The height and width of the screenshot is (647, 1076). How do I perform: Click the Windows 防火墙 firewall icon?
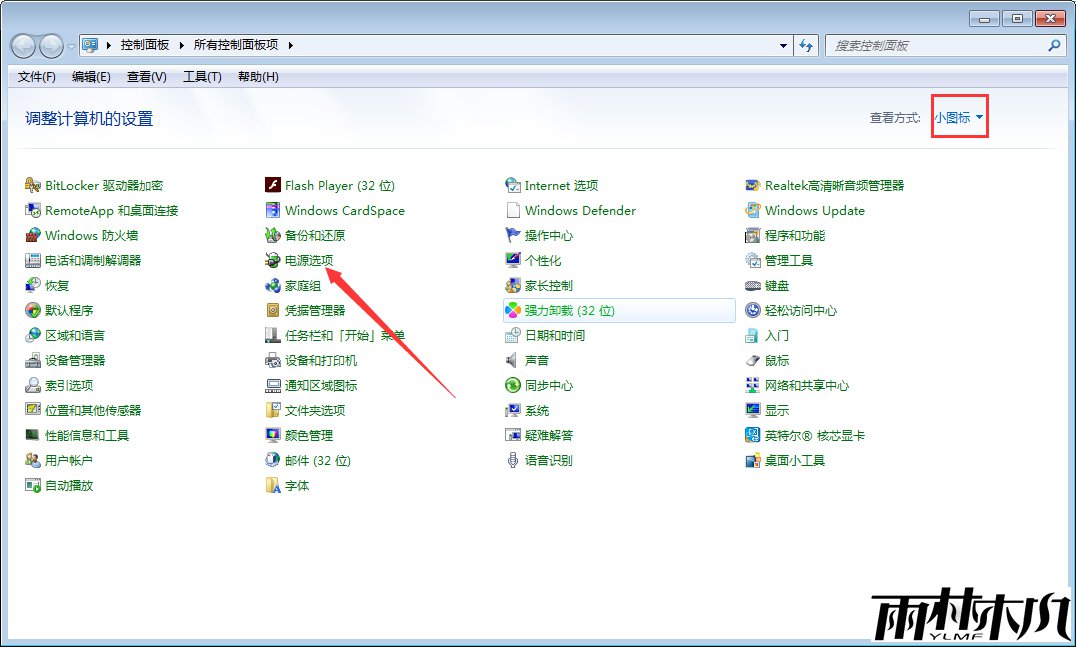pyautogui.click(x=33, y=236)
